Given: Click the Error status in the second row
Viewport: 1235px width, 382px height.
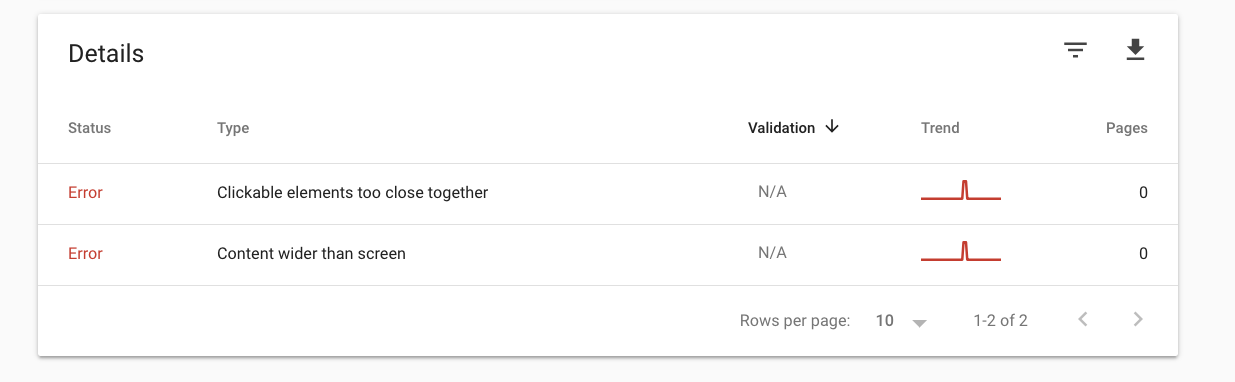Looking at the screenshot, I should (85, 253).
